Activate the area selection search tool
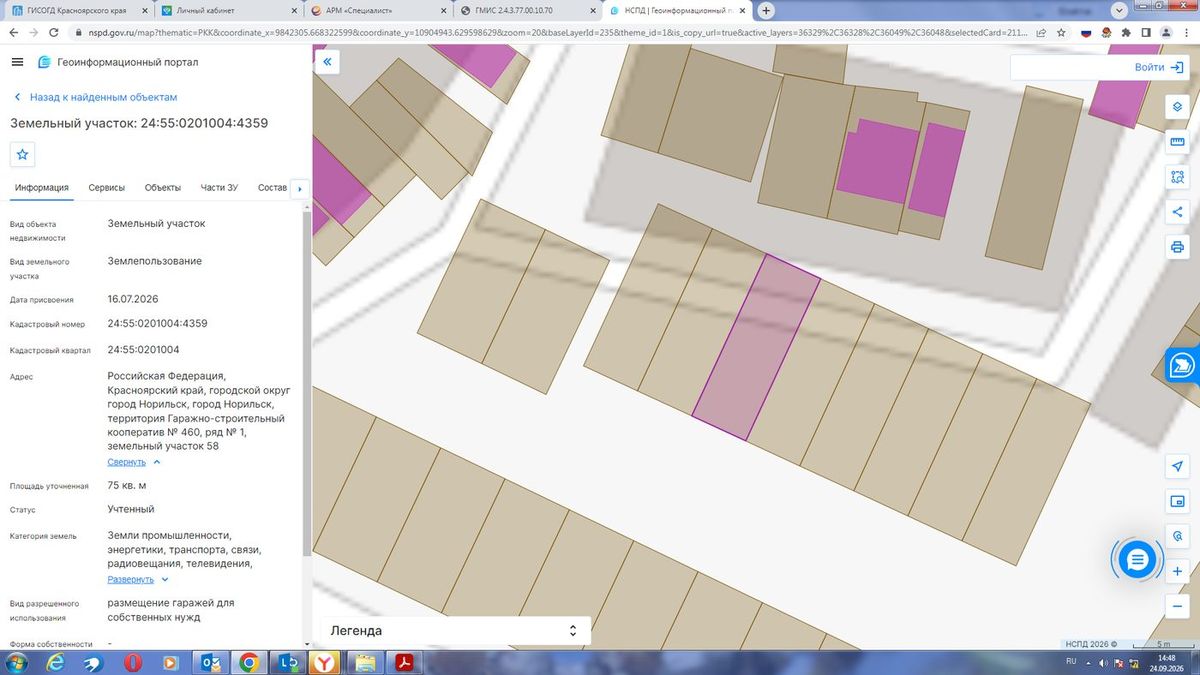This screenshot has height=675, width=1200. click(1177, 176)
